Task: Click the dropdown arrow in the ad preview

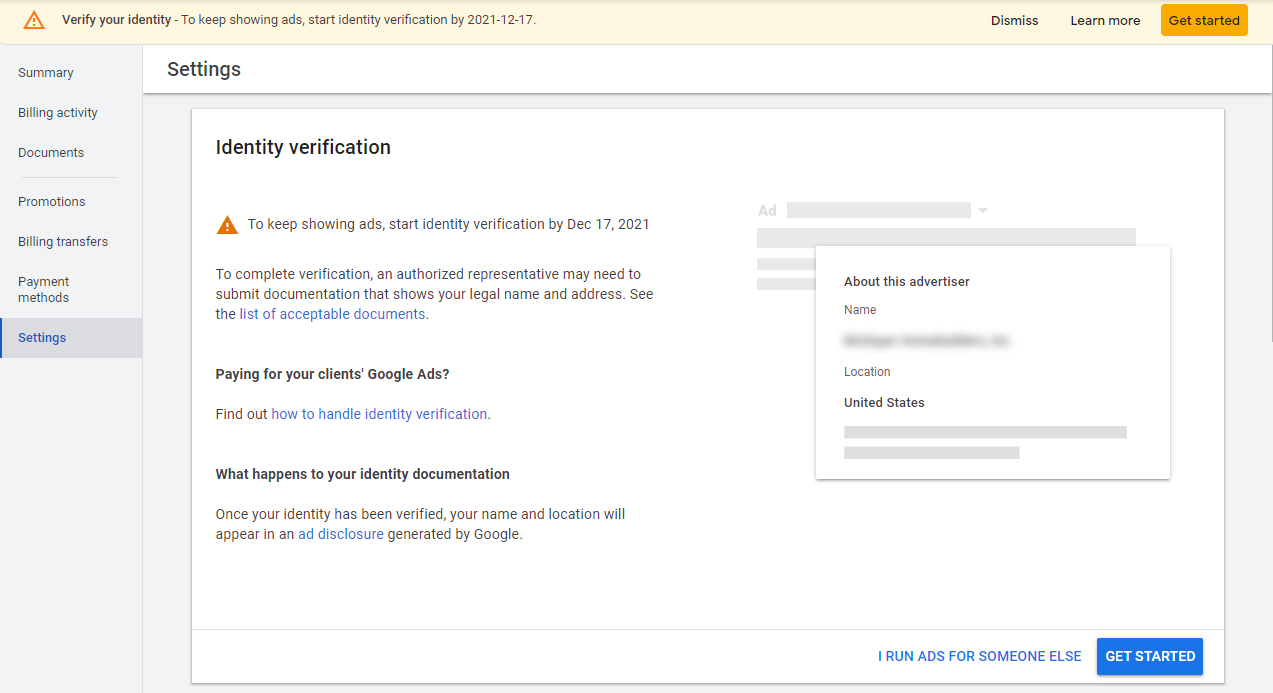Action: 983,211
